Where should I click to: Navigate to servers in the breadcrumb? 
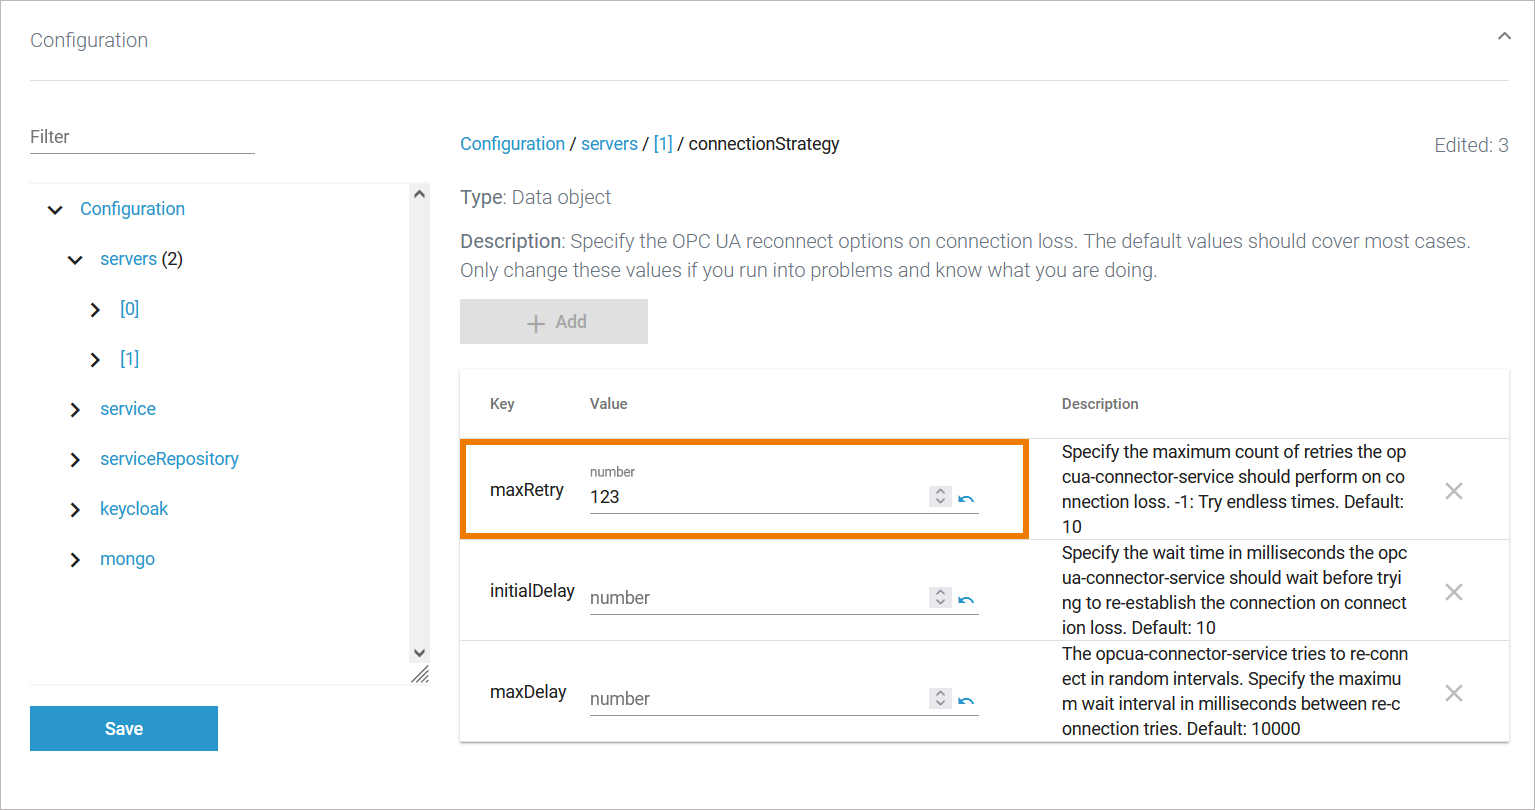pyautogui.click(x=609, y=144)
